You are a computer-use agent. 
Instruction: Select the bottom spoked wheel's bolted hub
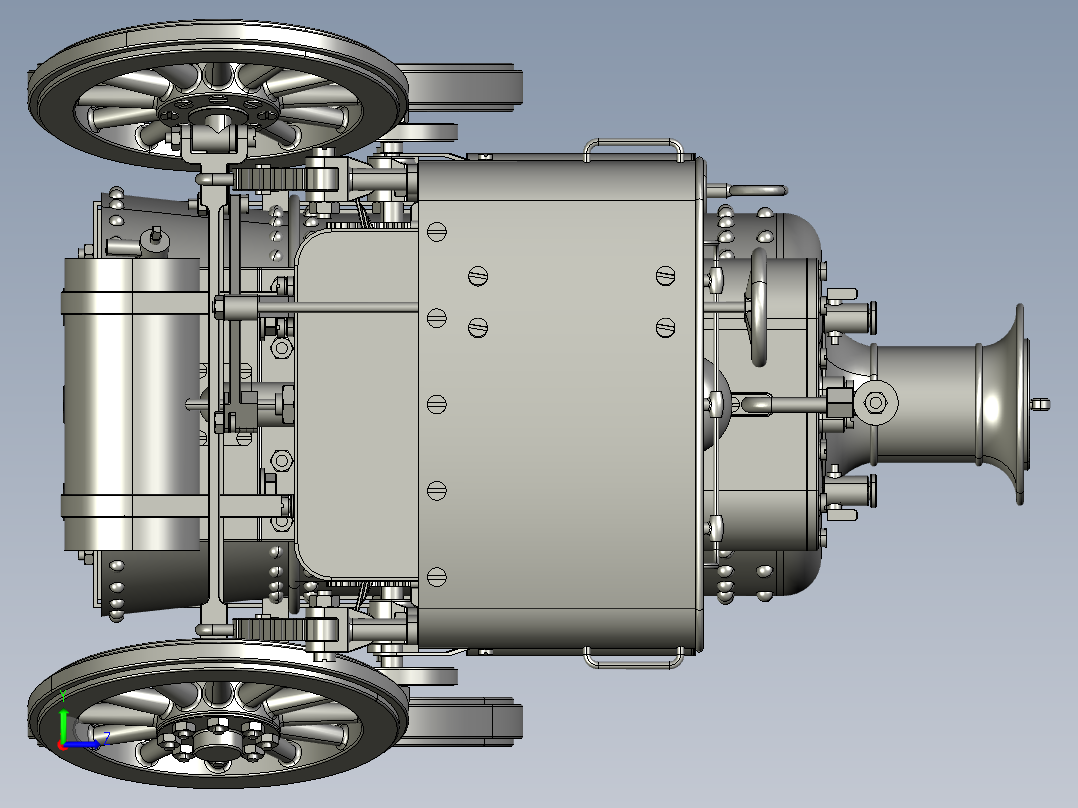[217, 741]
